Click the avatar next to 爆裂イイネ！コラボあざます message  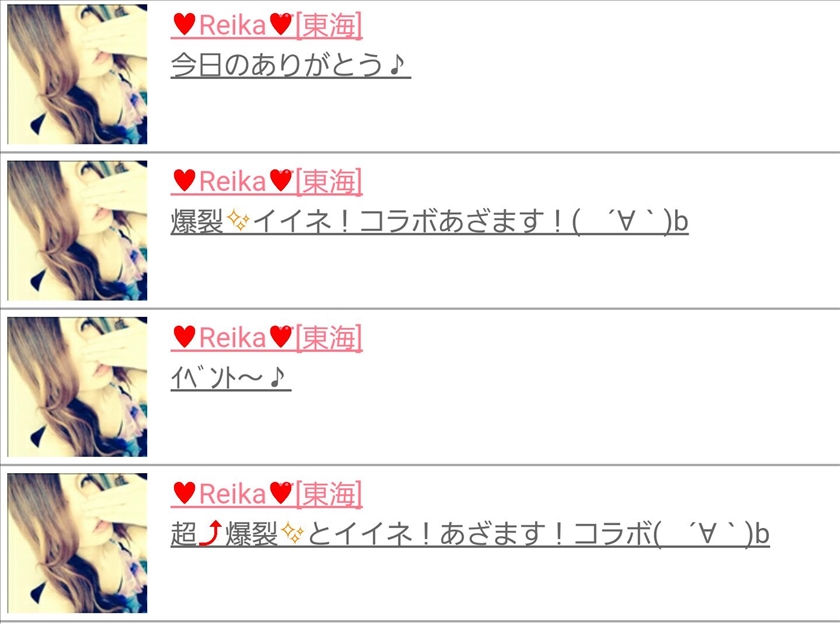pos(77,230)
